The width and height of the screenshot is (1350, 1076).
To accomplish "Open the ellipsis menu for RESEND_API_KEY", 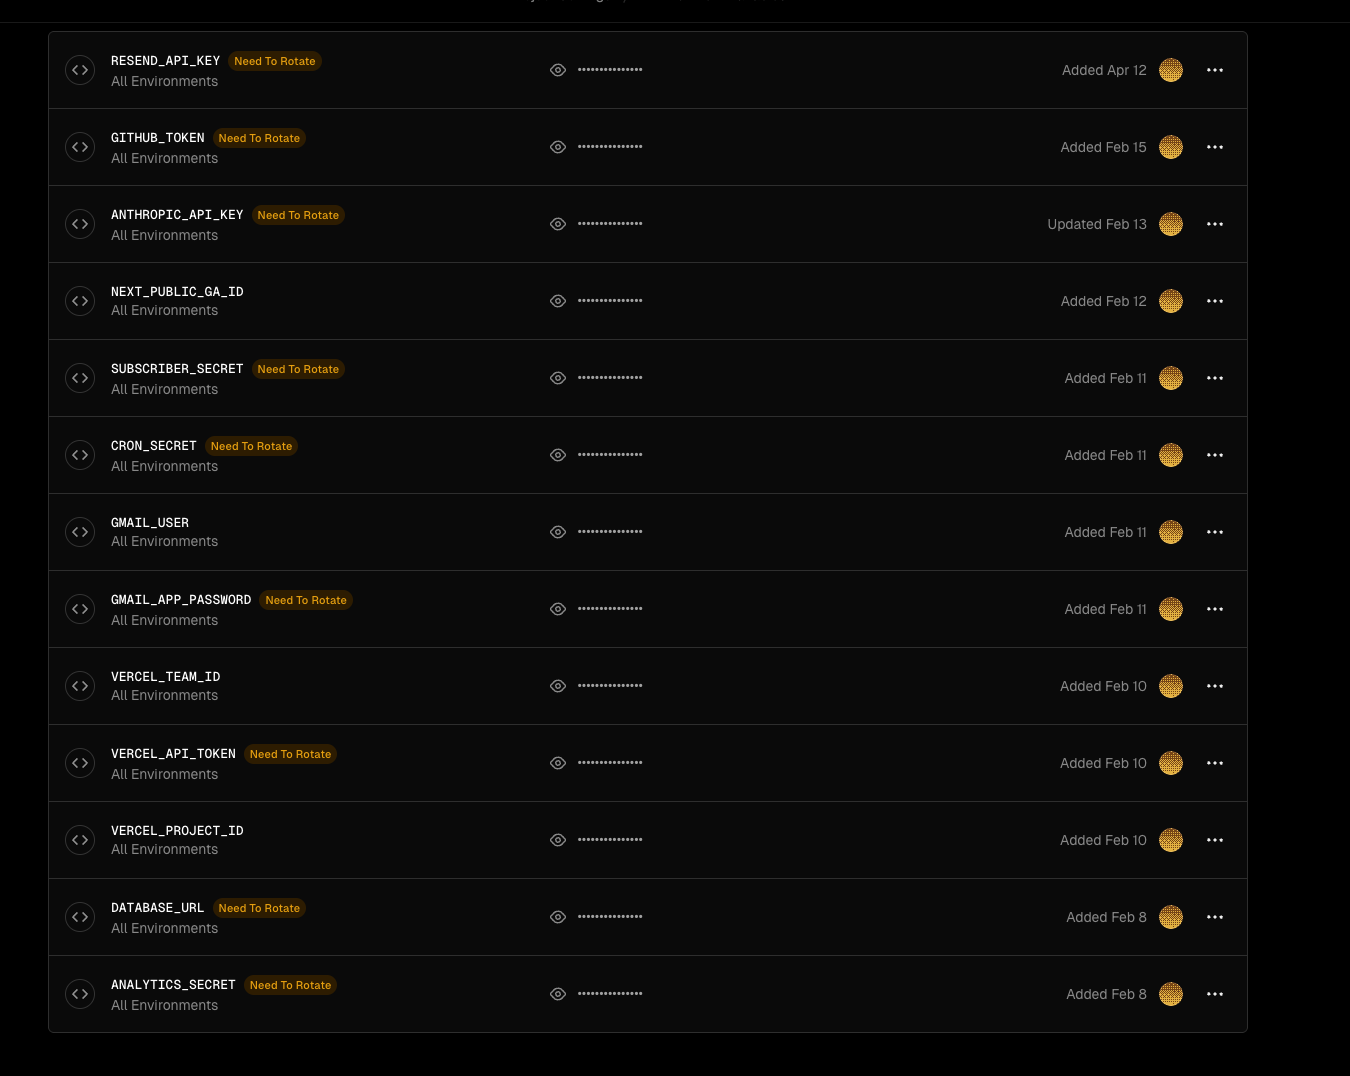I will point(1215,70).
